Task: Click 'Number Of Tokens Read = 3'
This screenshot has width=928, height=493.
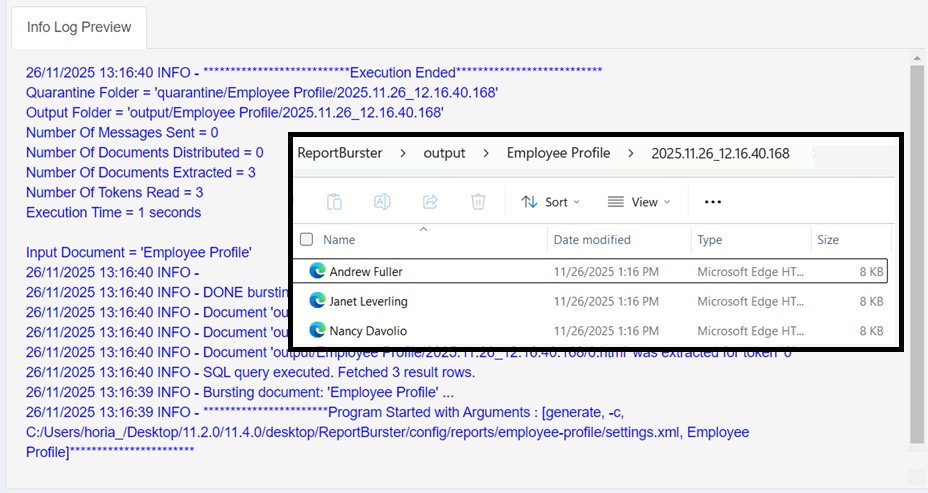Action: (x=114, y=192)
